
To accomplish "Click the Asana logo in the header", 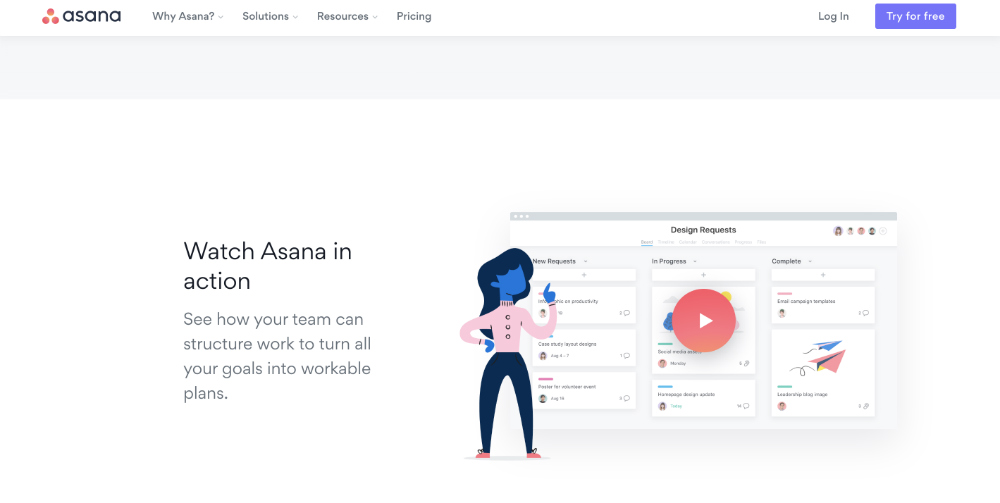I will pyautogui.click(x=81, y=16).
